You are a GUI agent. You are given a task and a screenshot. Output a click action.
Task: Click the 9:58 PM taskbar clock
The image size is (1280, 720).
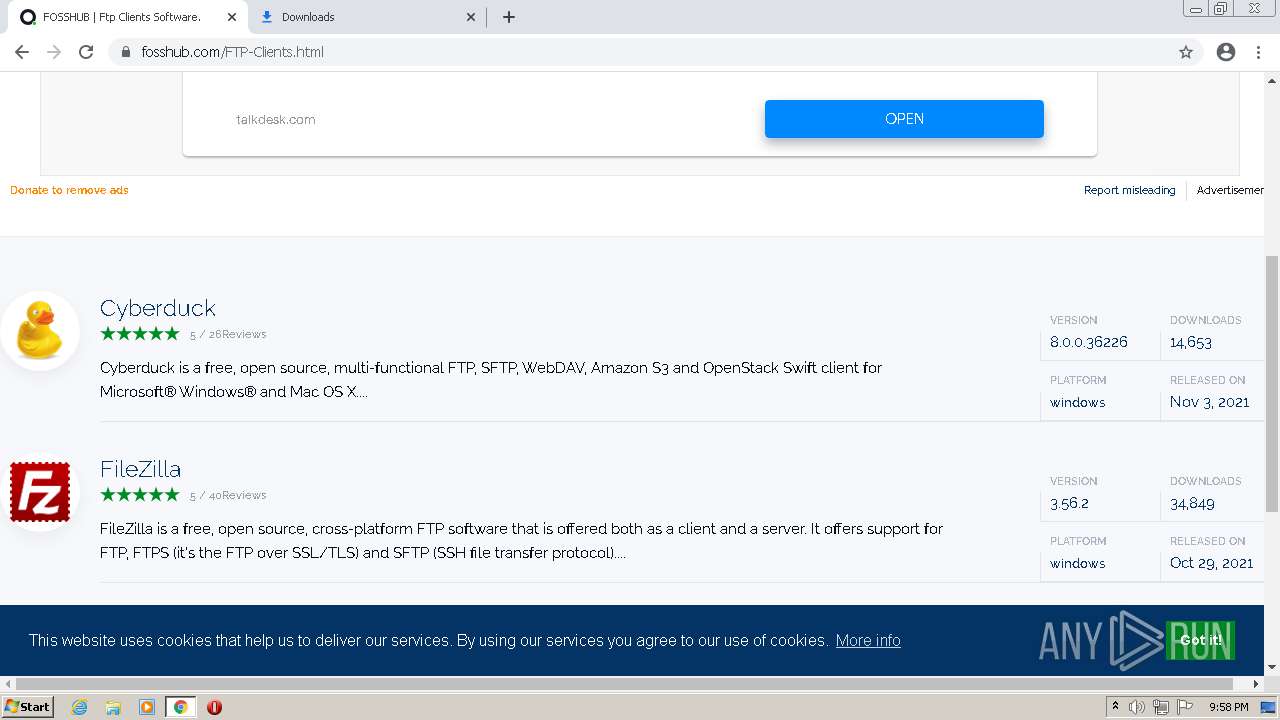(1229, 707)
